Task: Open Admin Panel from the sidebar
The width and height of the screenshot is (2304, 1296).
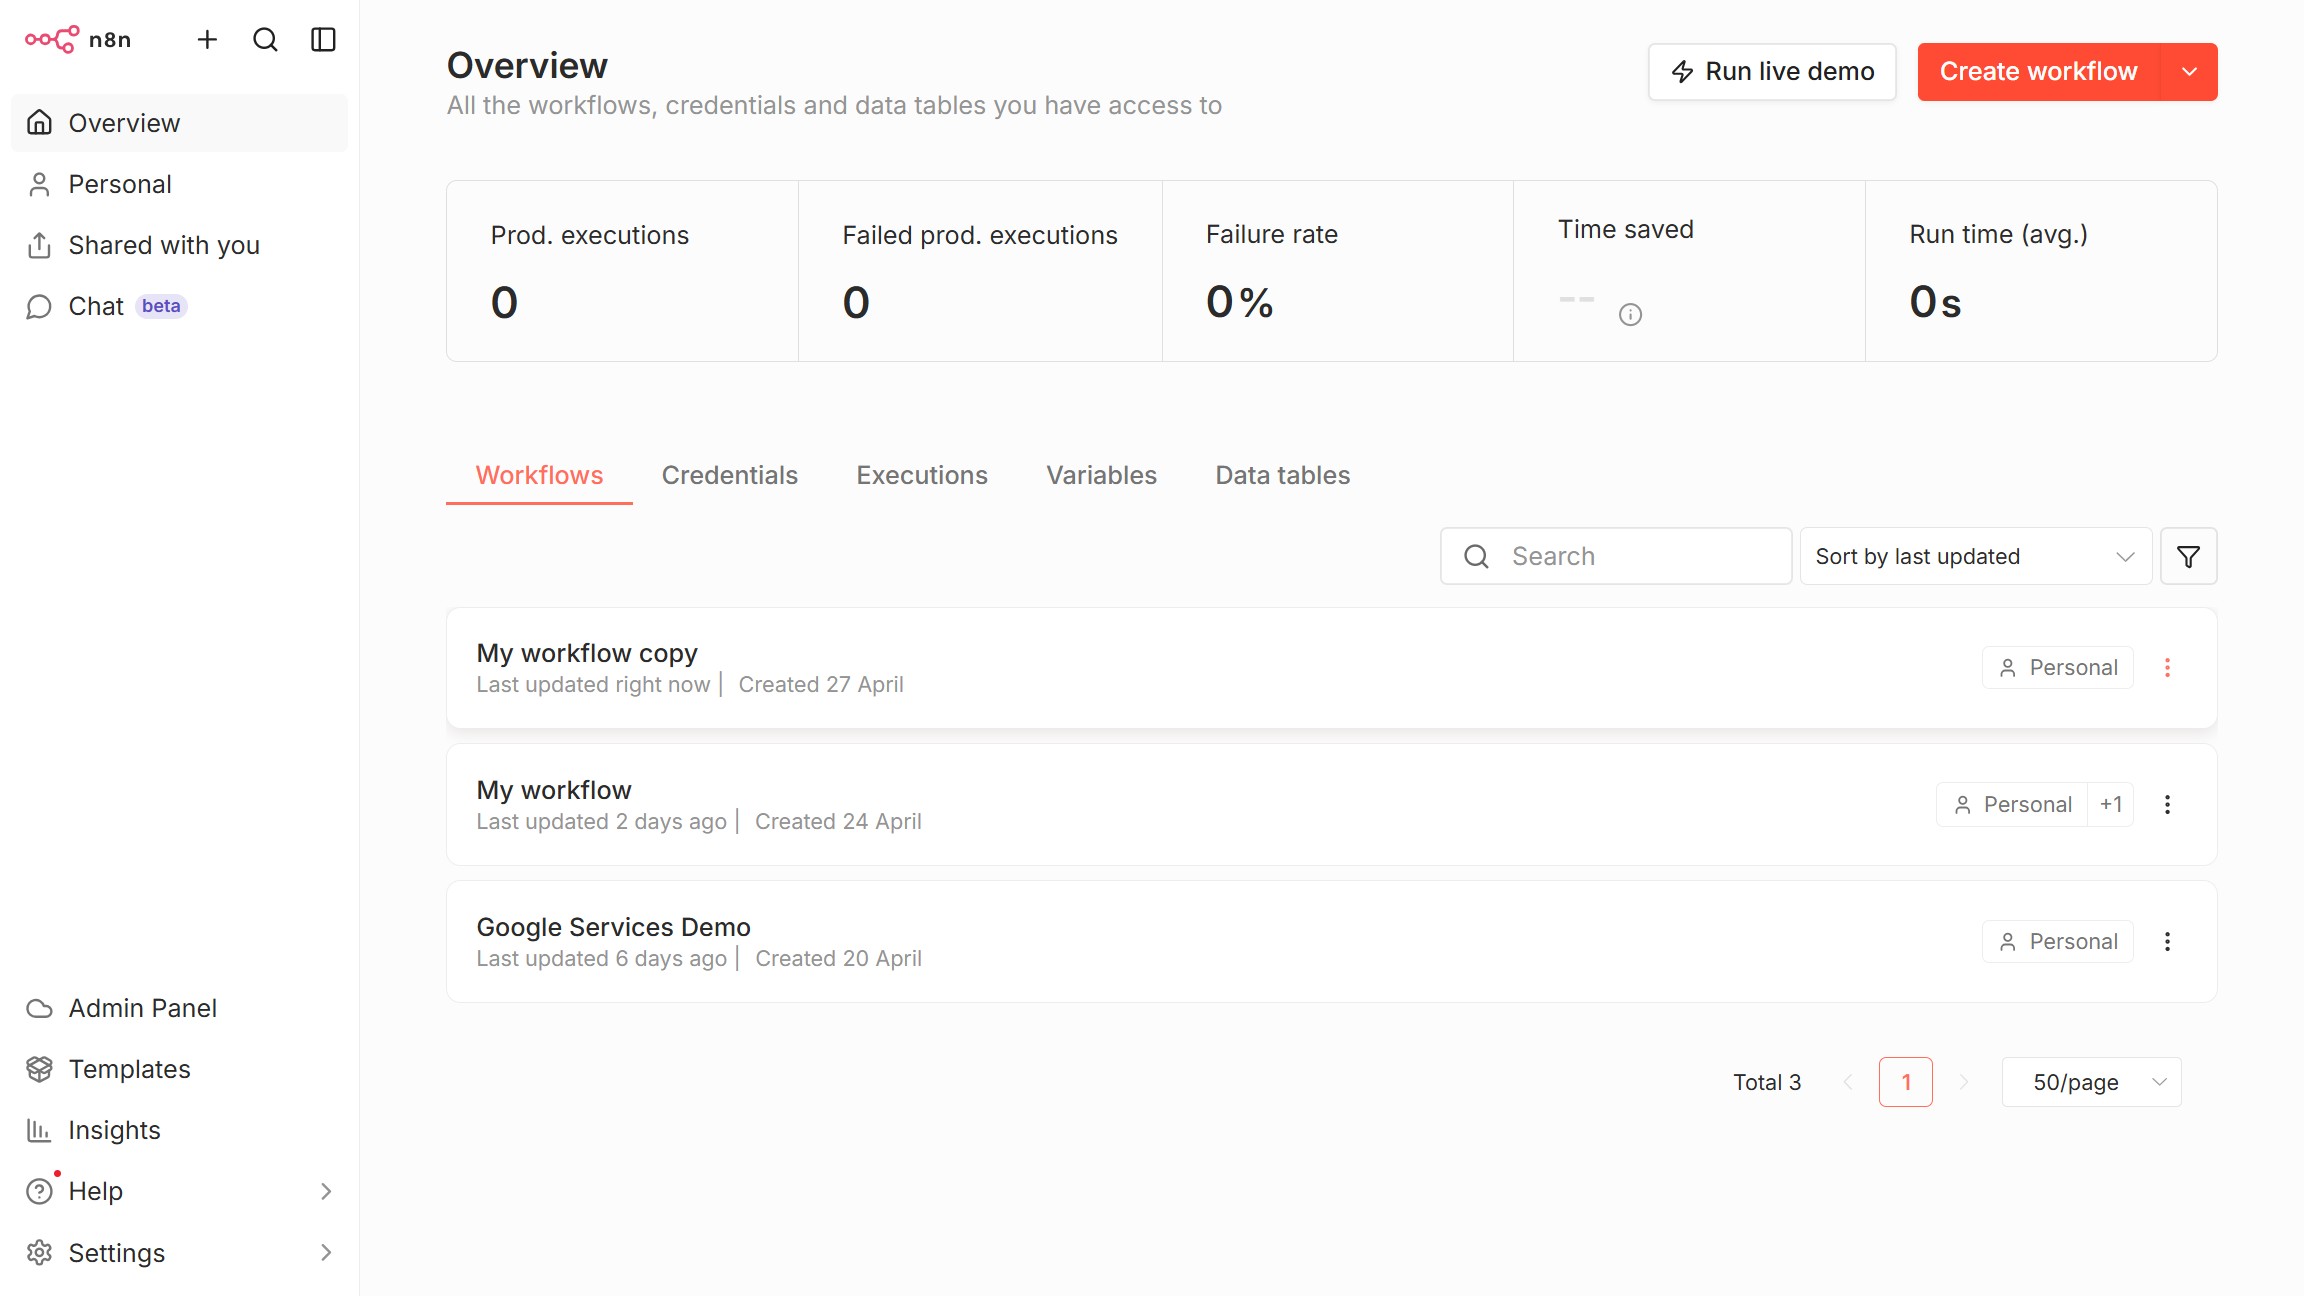Action: (179, 1008)
